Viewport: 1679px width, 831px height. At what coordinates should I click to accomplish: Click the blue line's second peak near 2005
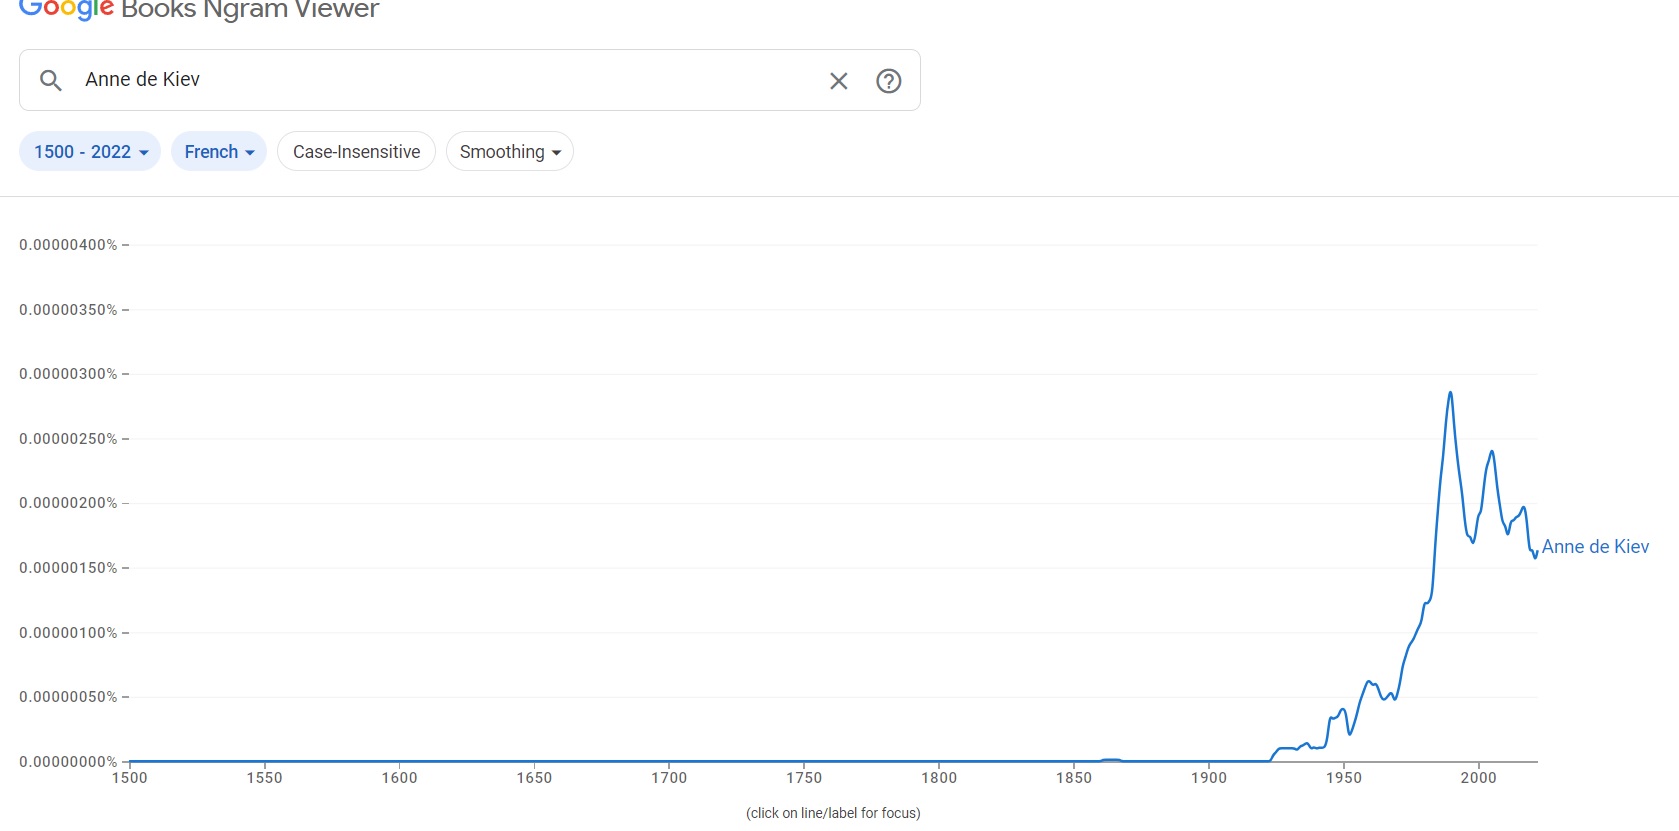pyautogui.click(x=1491, y=452)
